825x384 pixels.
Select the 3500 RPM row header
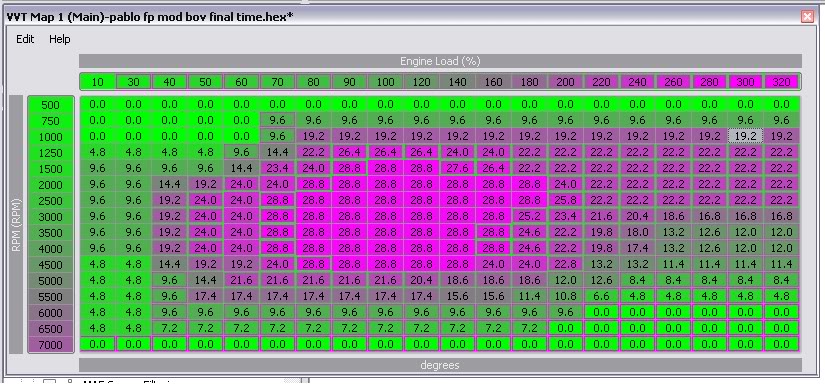pos(51,233)
